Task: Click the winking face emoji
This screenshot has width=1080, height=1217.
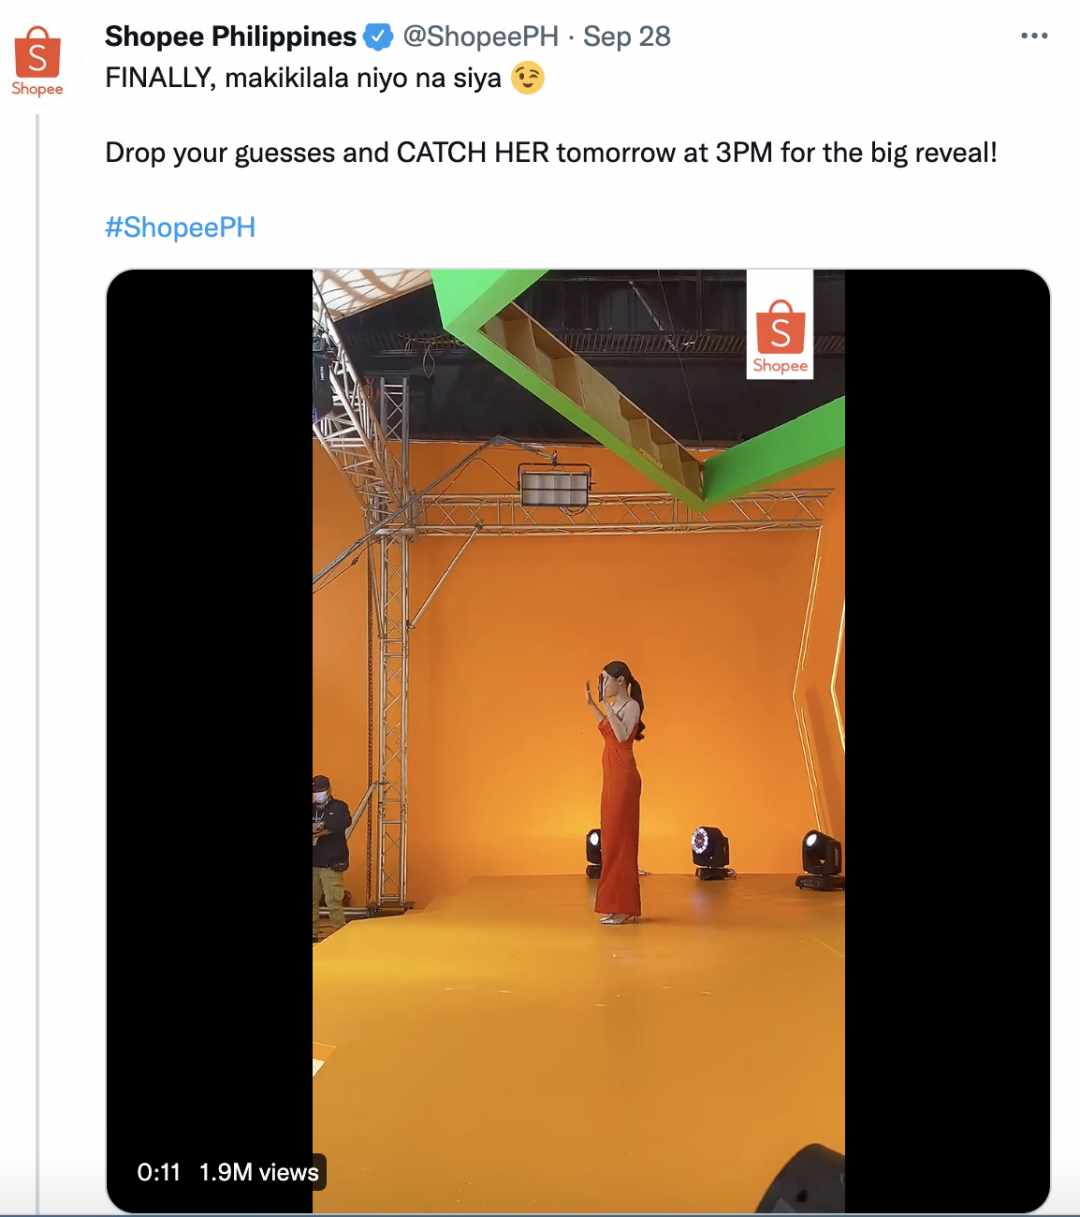Action: [x=527, y=78]
